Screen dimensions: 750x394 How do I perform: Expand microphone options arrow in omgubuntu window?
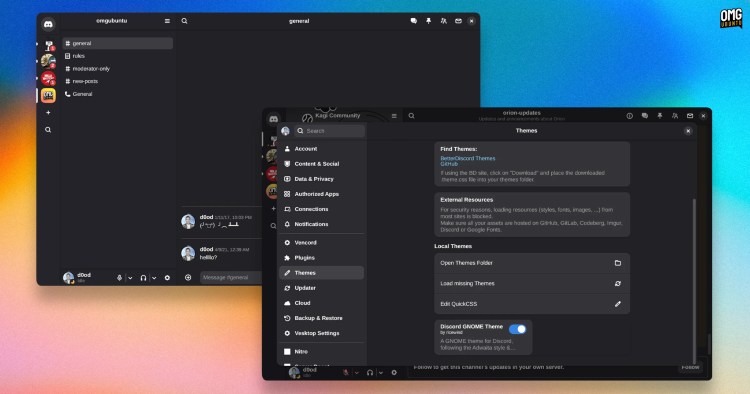click(130, 278)
